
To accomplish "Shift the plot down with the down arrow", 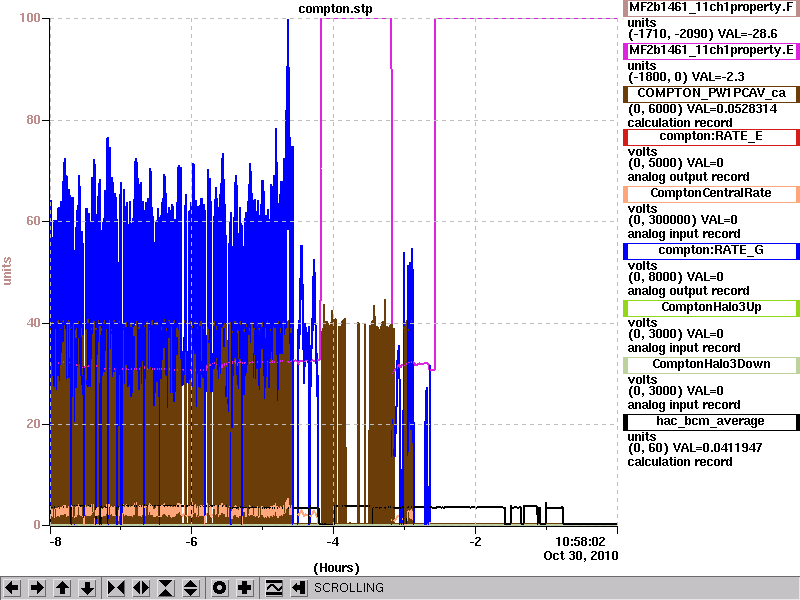I will (x=88, y=588).
